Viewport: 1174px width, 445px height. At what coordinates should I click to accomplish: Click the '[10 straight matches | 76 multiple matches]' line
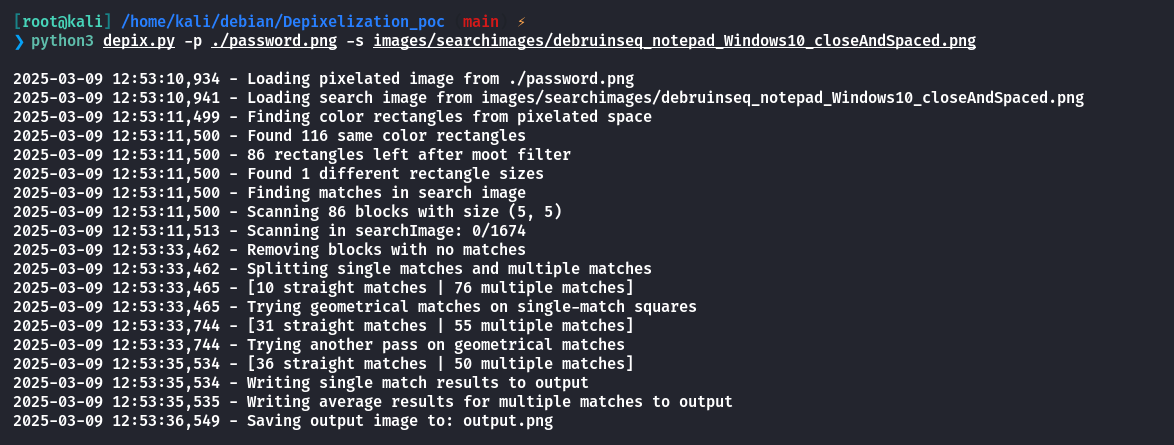click(x=323, y=288)
